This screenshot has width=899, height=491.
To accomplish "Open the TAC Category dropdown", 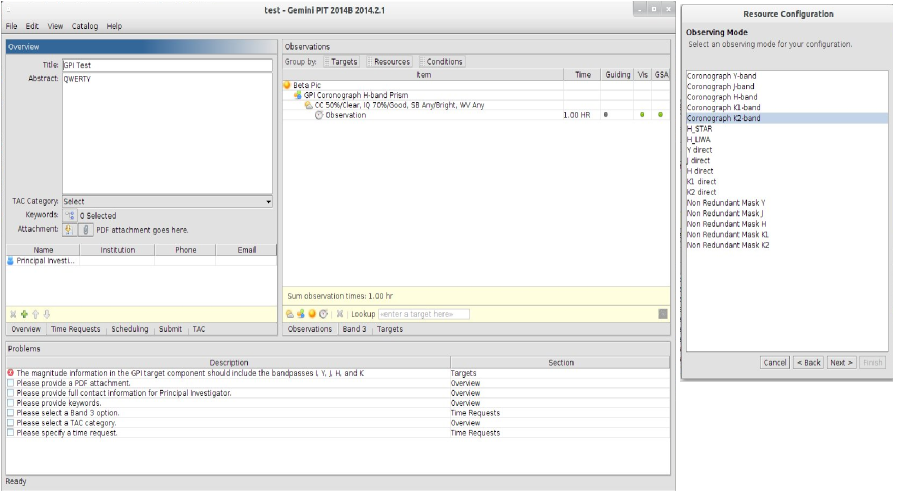I will point(167,201).
